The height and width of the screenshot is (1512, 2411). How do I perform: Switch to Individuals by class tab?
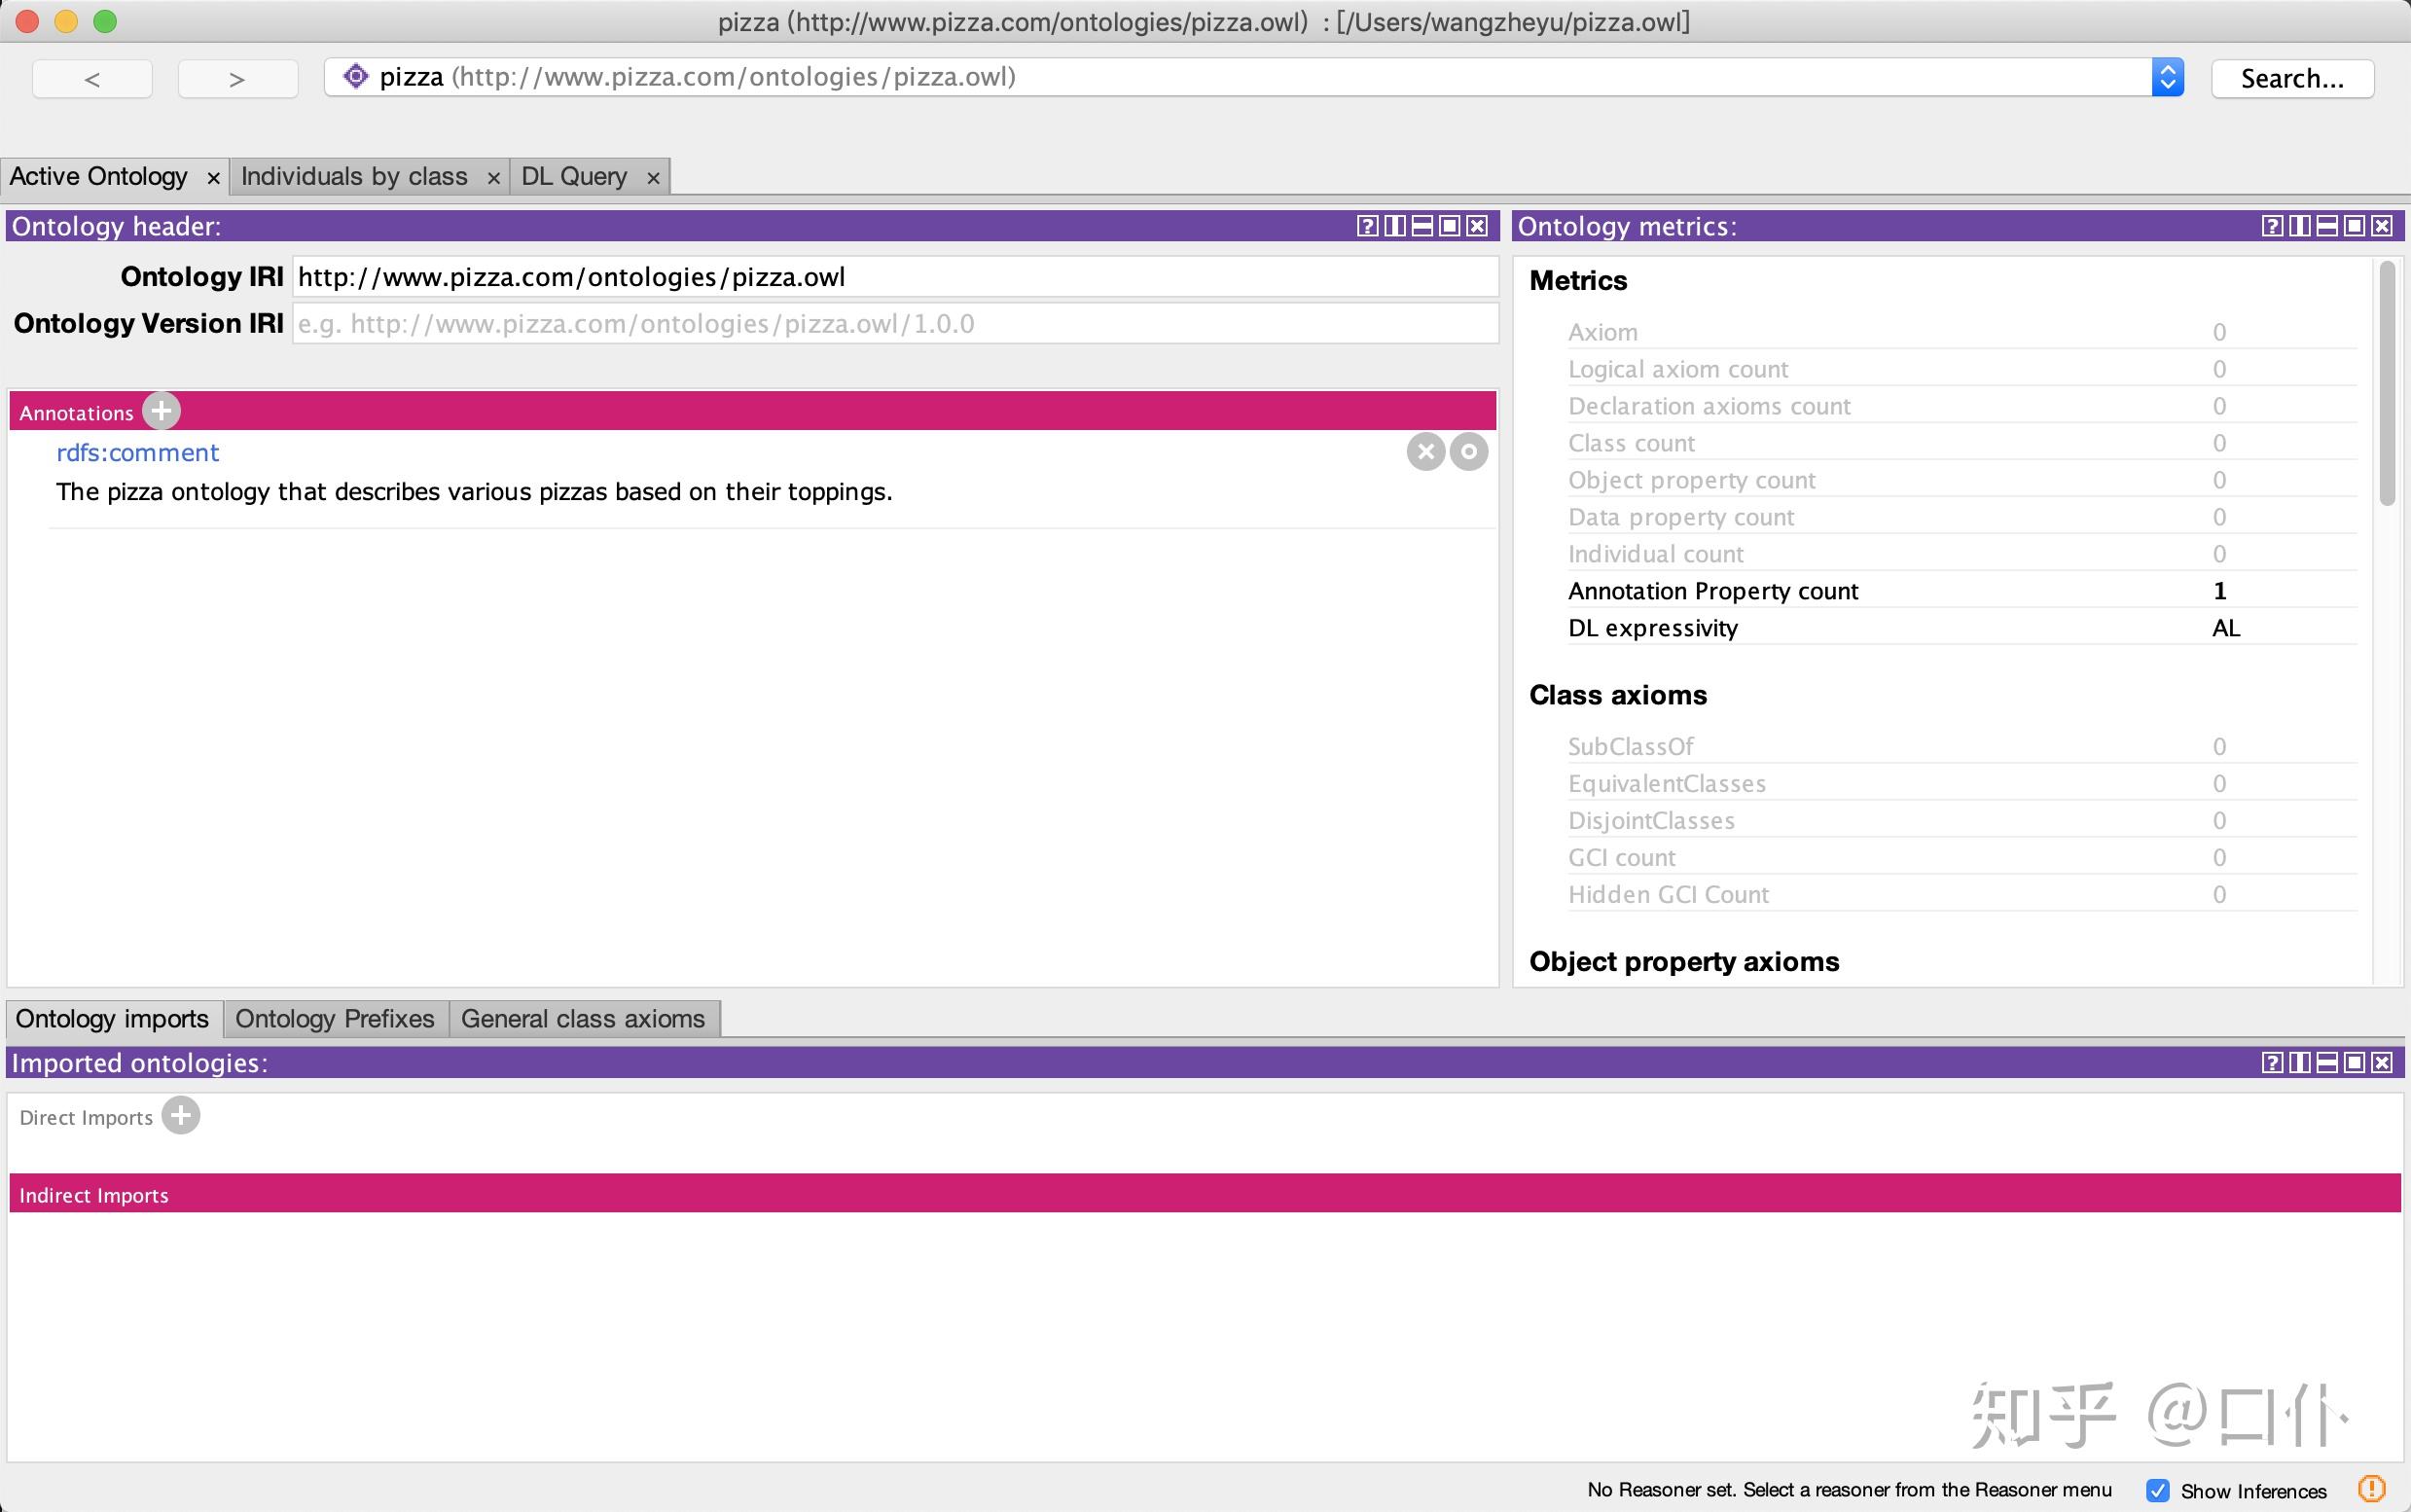[x=354, y=177]
